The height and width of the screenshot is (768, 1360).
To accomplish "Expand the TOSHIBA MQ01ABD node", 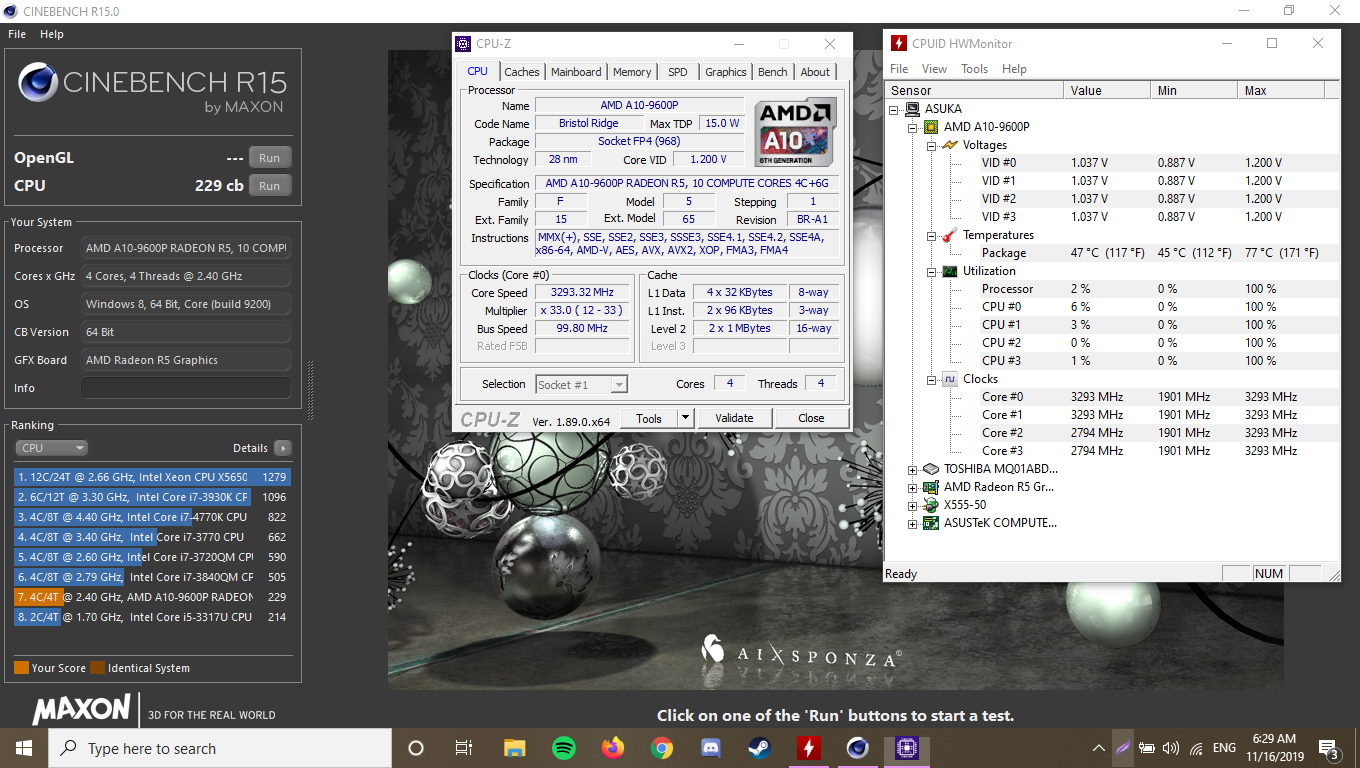I will coord(912,469).
